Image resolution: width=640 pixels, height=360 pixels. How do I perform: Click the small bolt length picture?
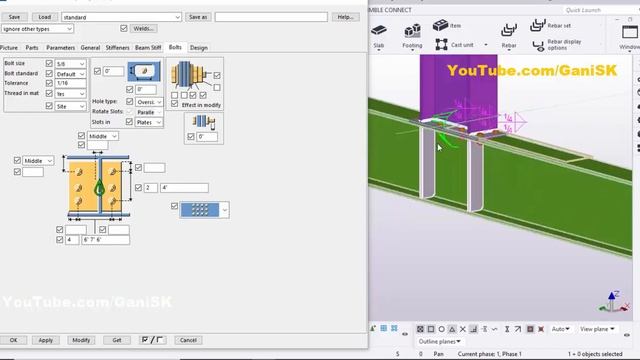(203, 122)
